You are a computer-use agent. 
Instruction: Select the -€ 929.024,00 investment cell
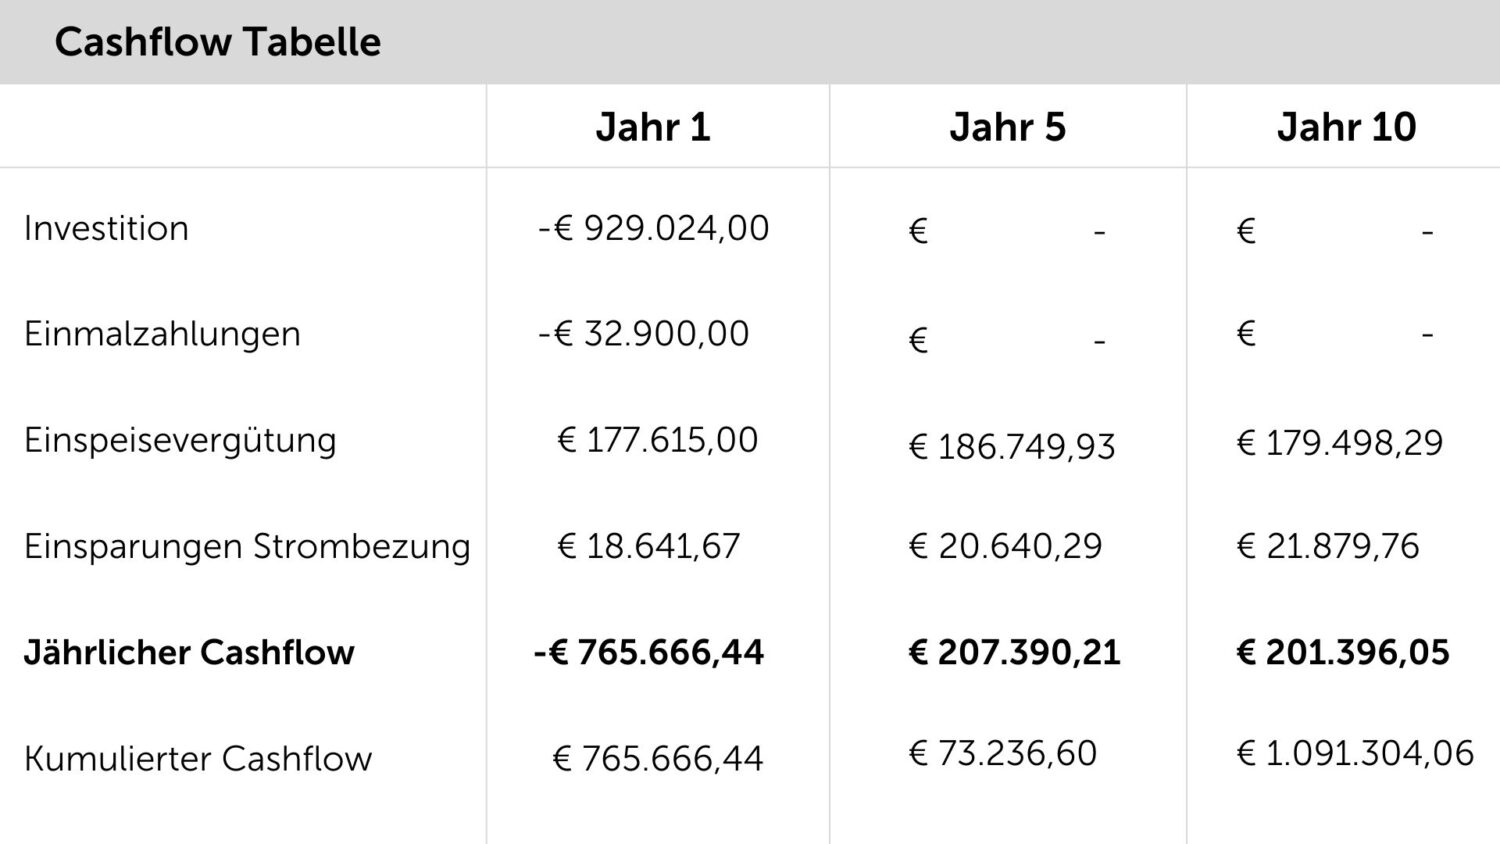click(653, 228)
